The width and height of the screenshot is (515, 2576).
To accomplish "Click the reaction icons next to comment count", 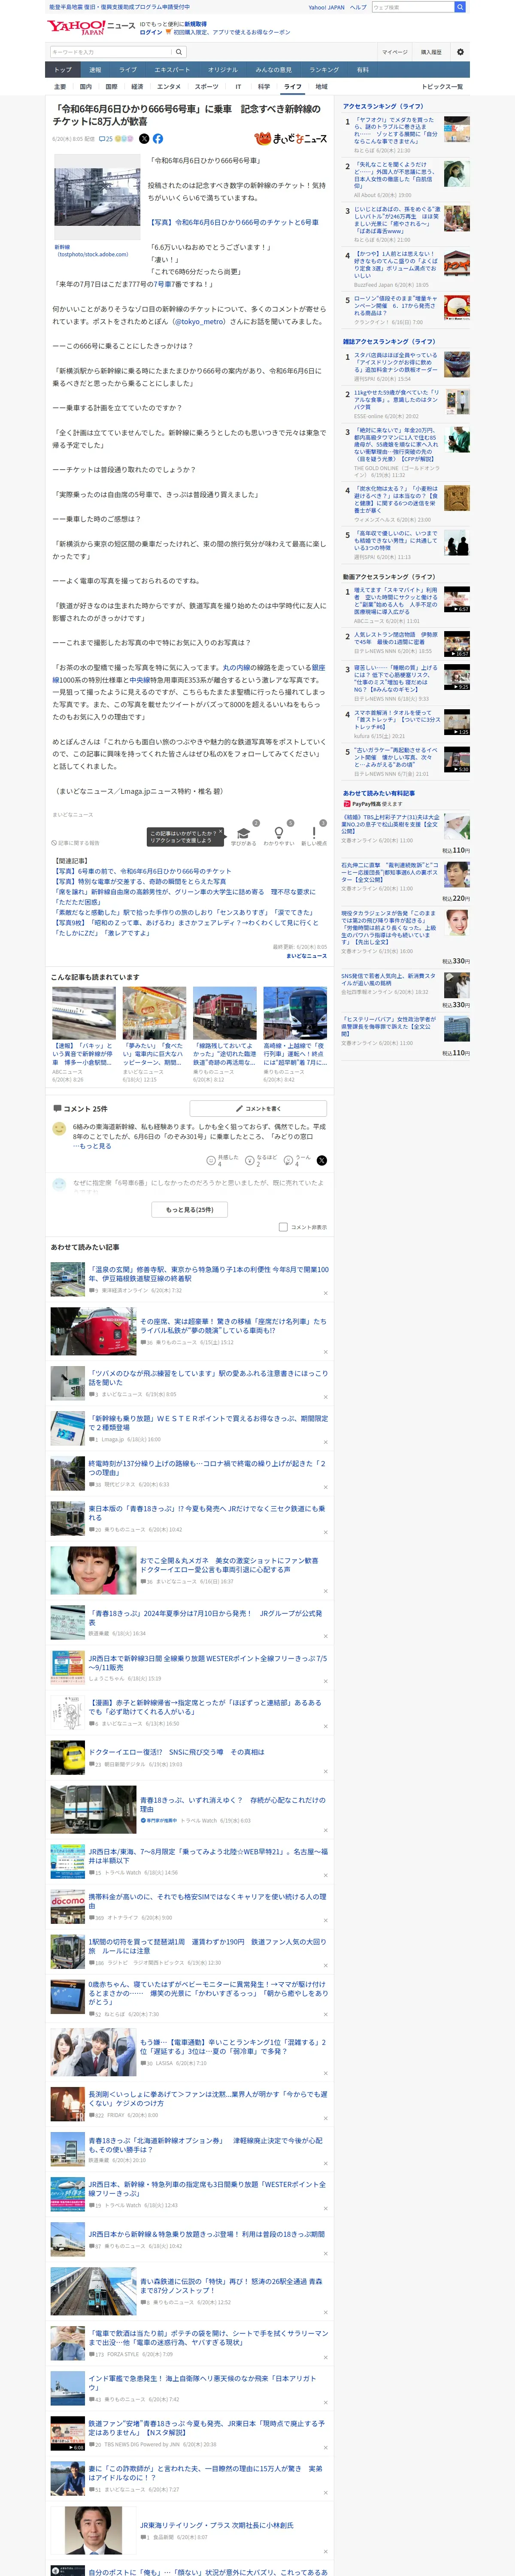I will tap(124, 139).
